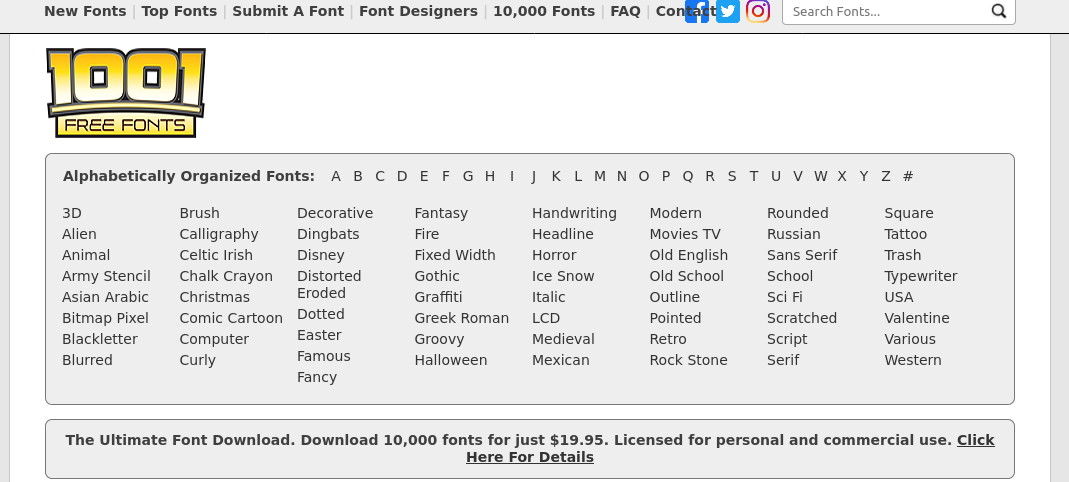Open the Sans Serif category
The width and height of the screenshot is (1069, 482).
pyautogui.click(x=802, y=256)
